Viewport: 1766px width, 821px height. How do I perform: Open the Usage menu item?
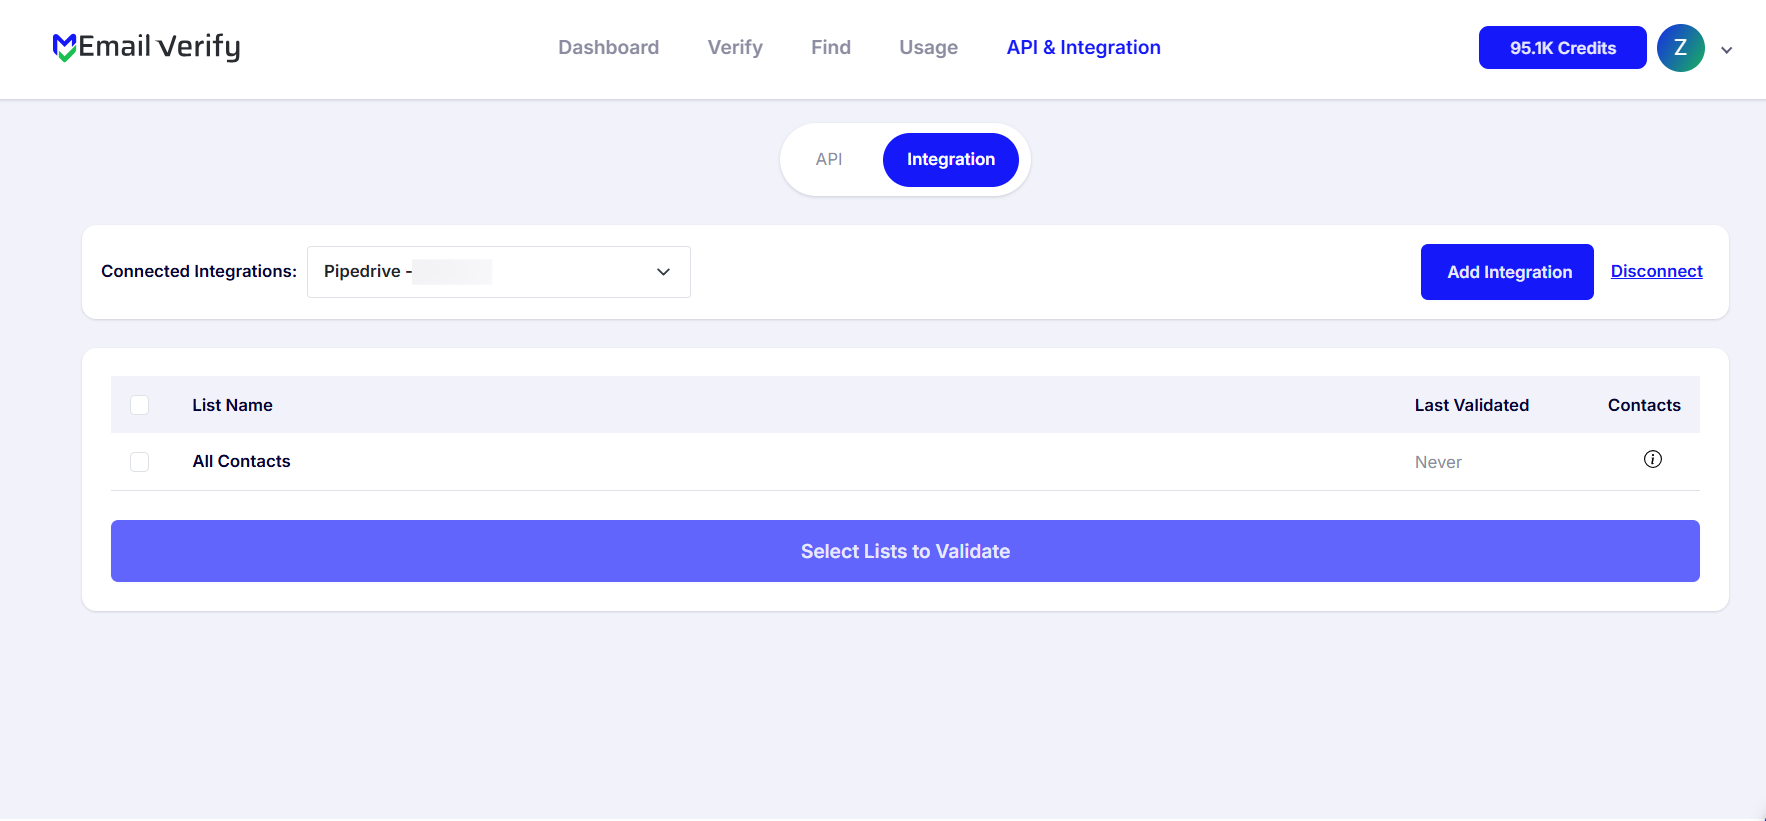(x=928, y=47)
